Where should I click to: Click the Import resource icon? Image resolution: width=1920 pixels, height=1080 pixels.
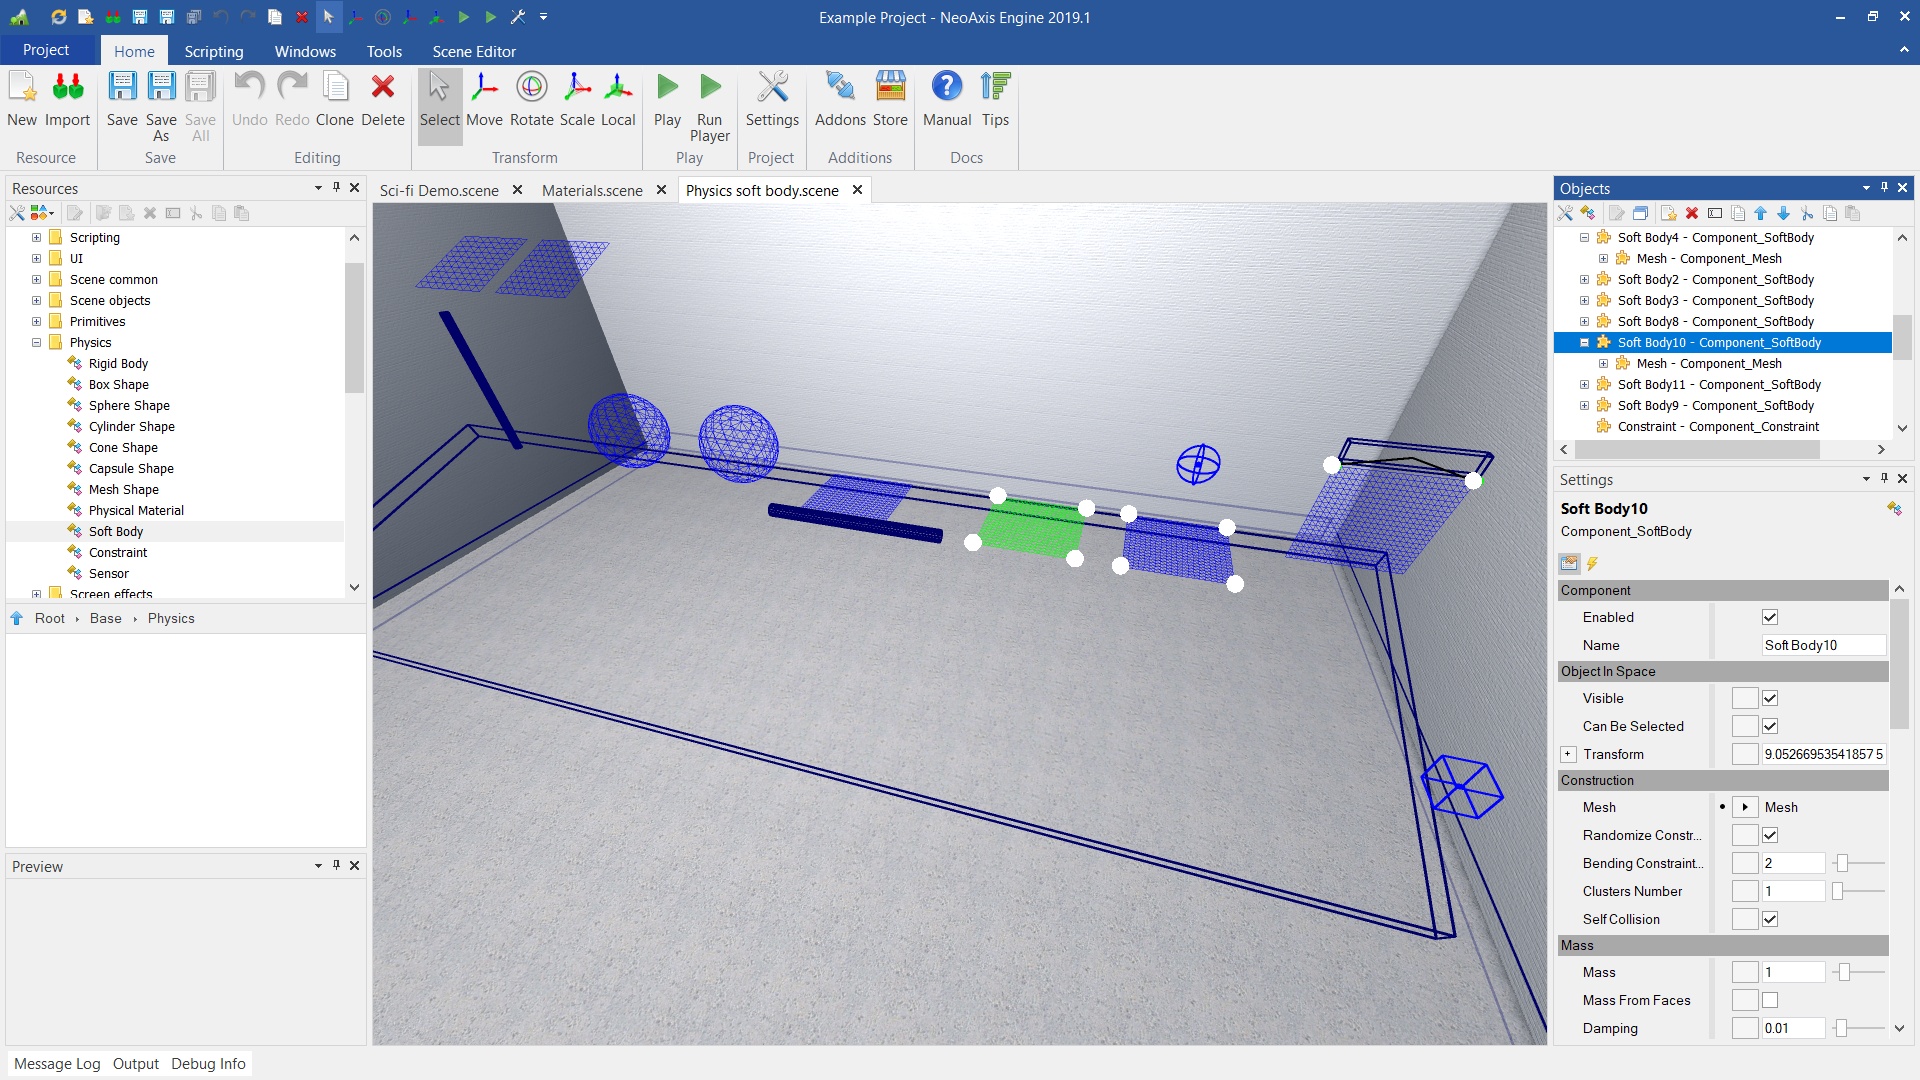pyautogui.click(x=67, y=99)
